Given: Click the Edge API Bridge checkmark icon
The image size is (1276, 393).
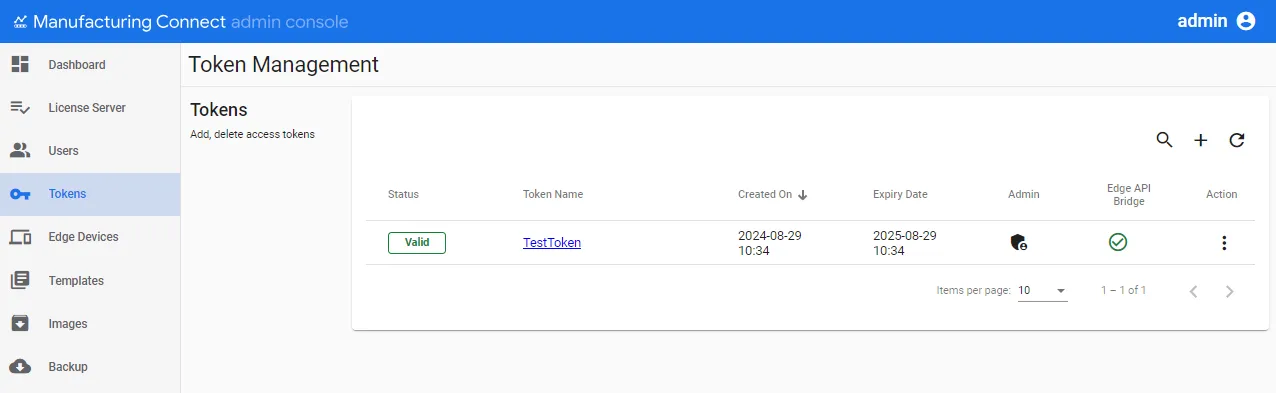Looking at the screenshot, I should [x=1118, y=242].
